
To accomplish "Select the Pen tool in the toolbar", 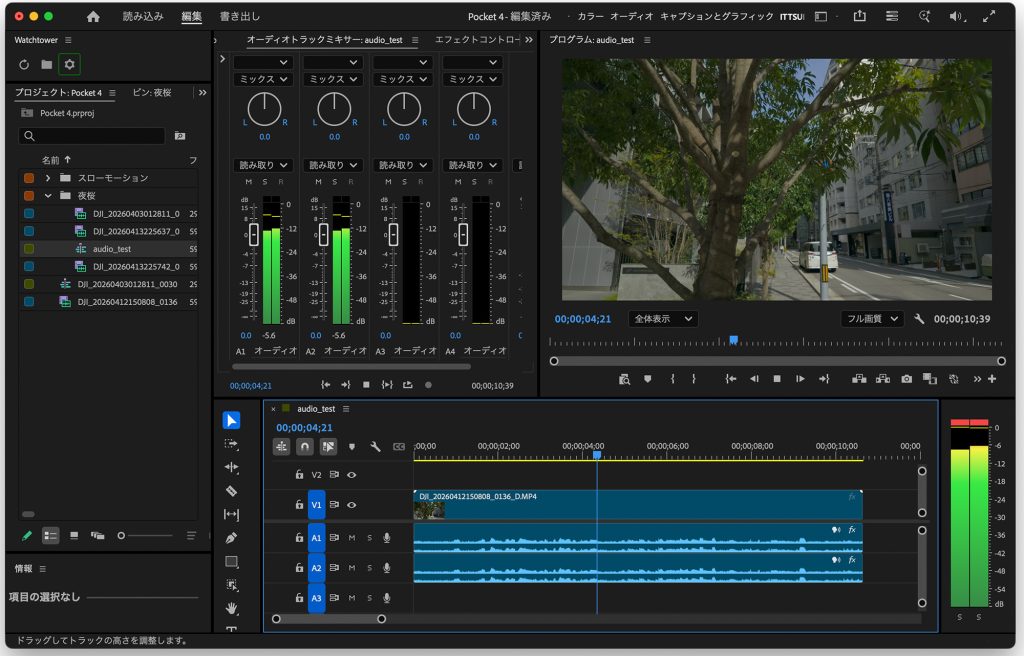I will pos(231,538).
